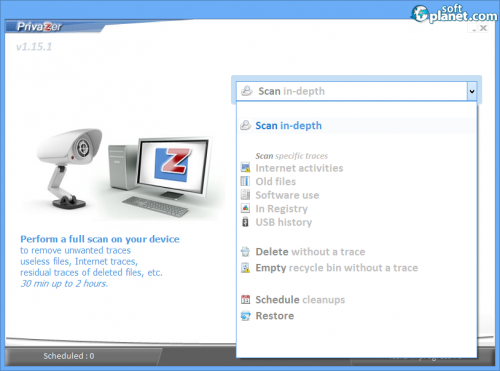Screen dimensions: 500x371
Task: Click the Schedule calendar icon
Action: 245,299
